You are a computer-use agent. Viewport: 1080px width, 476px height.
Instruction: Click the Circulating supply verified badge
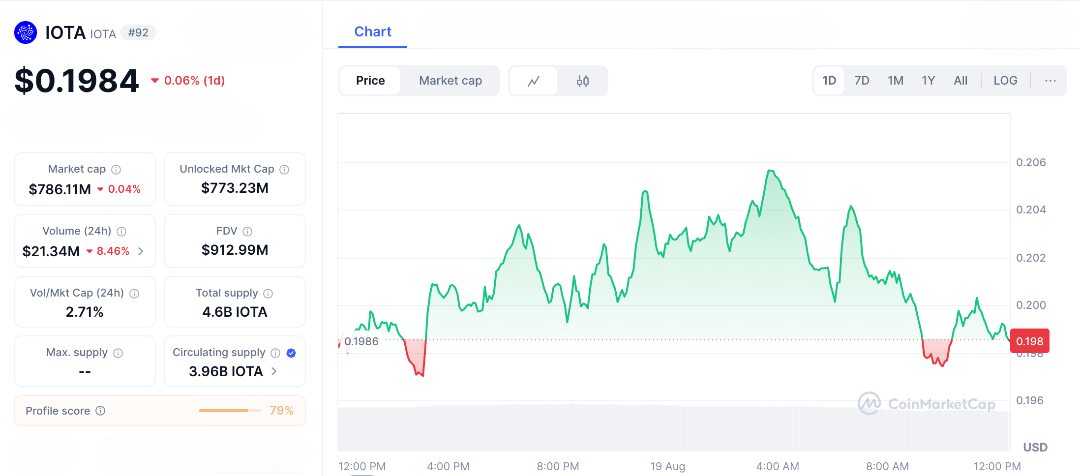click(291, 353)
